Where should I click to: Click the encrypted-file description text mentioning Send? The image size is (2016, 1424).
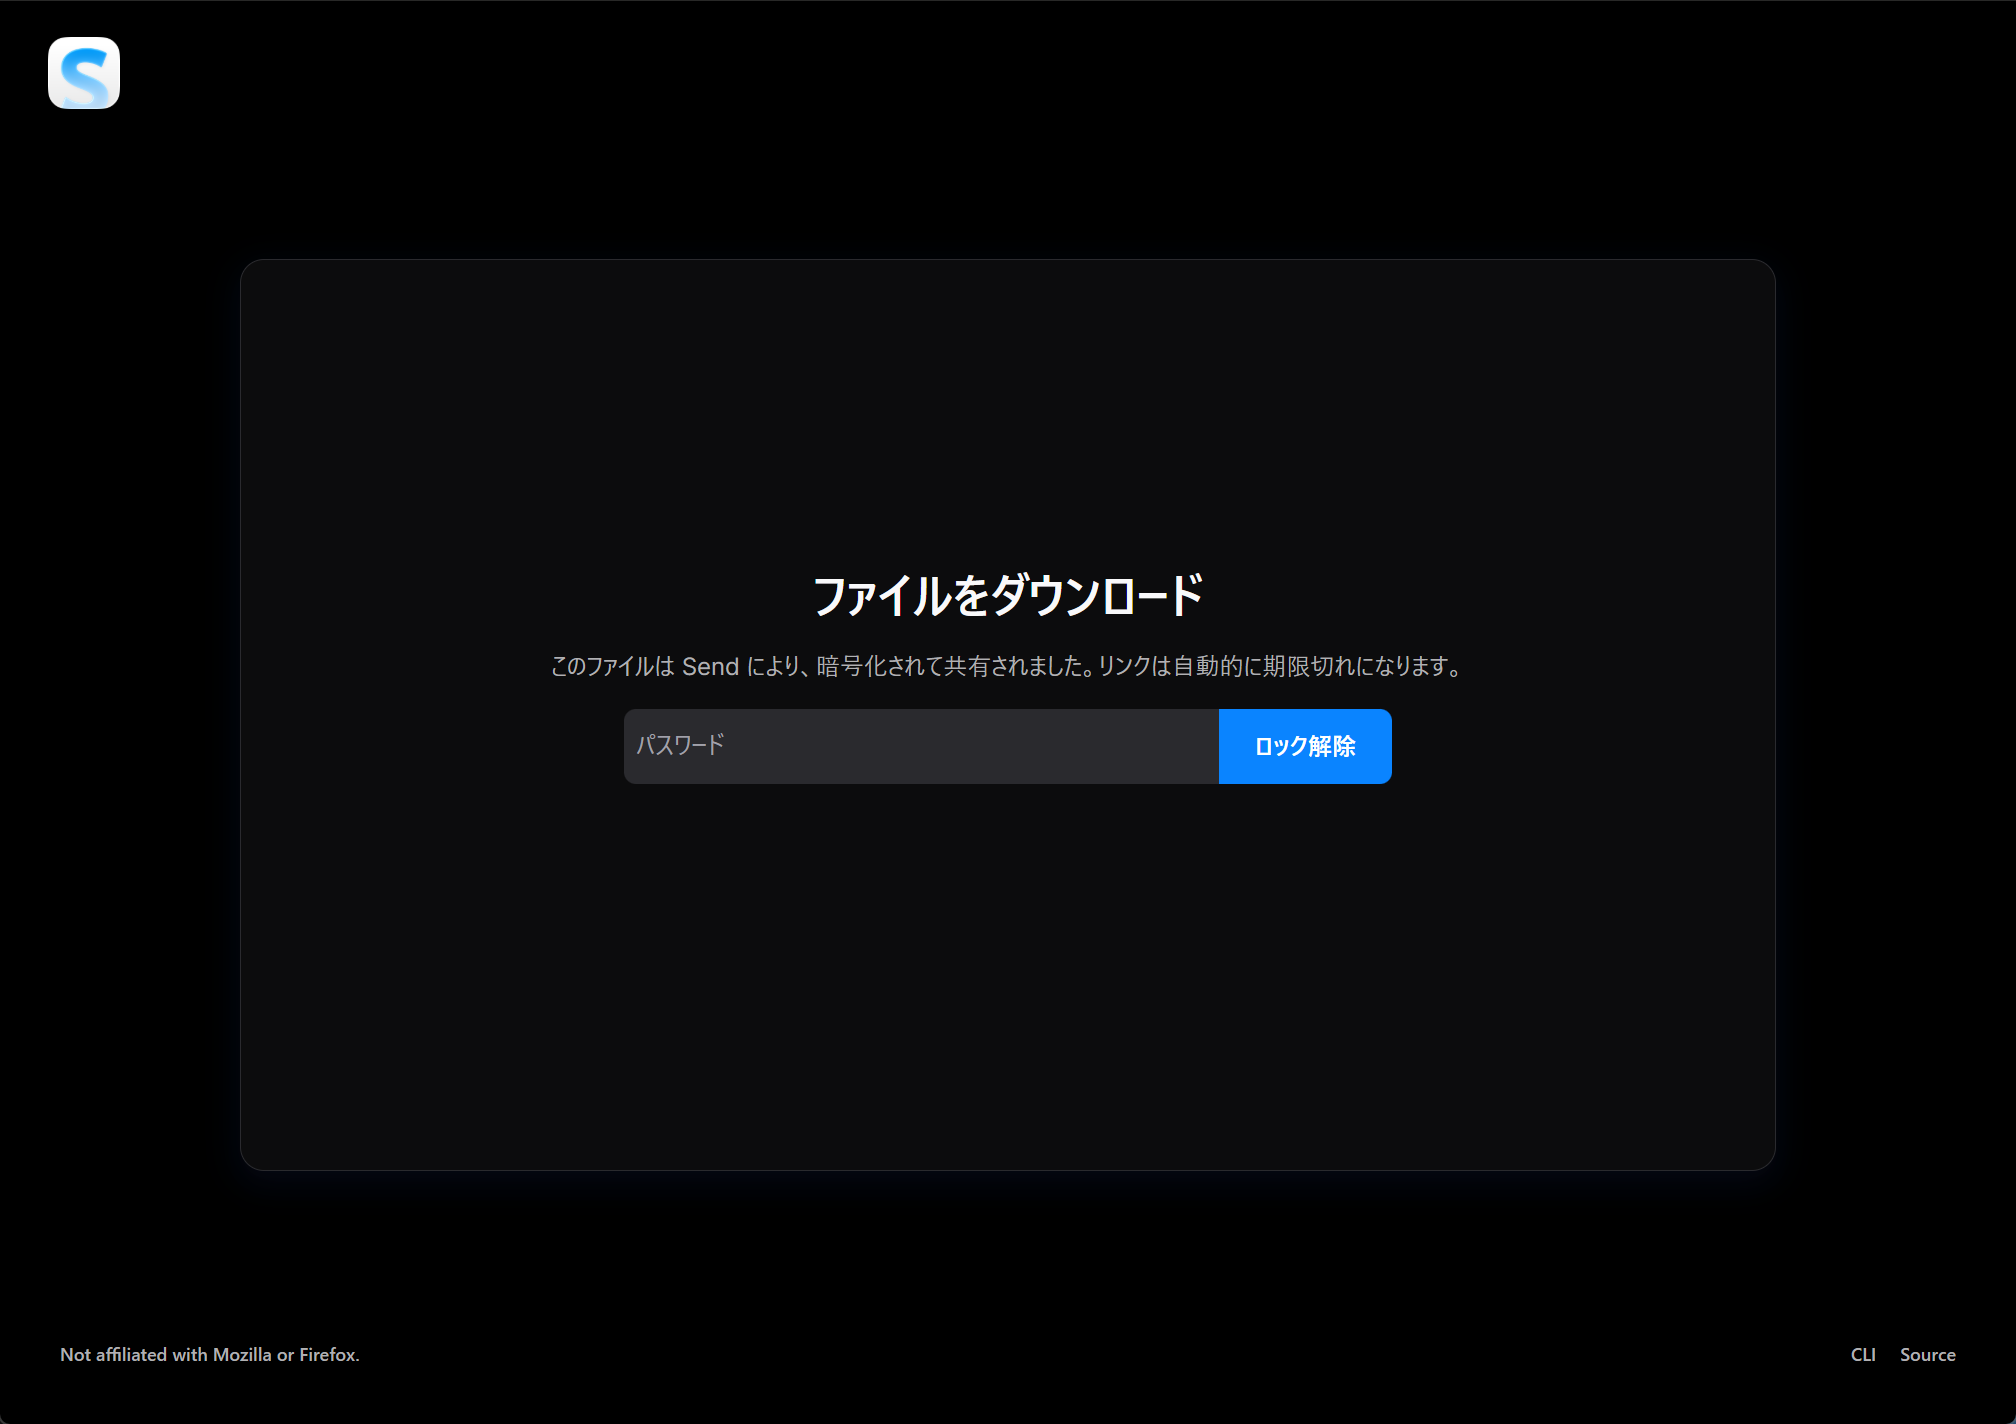[x=1008, y=666]
